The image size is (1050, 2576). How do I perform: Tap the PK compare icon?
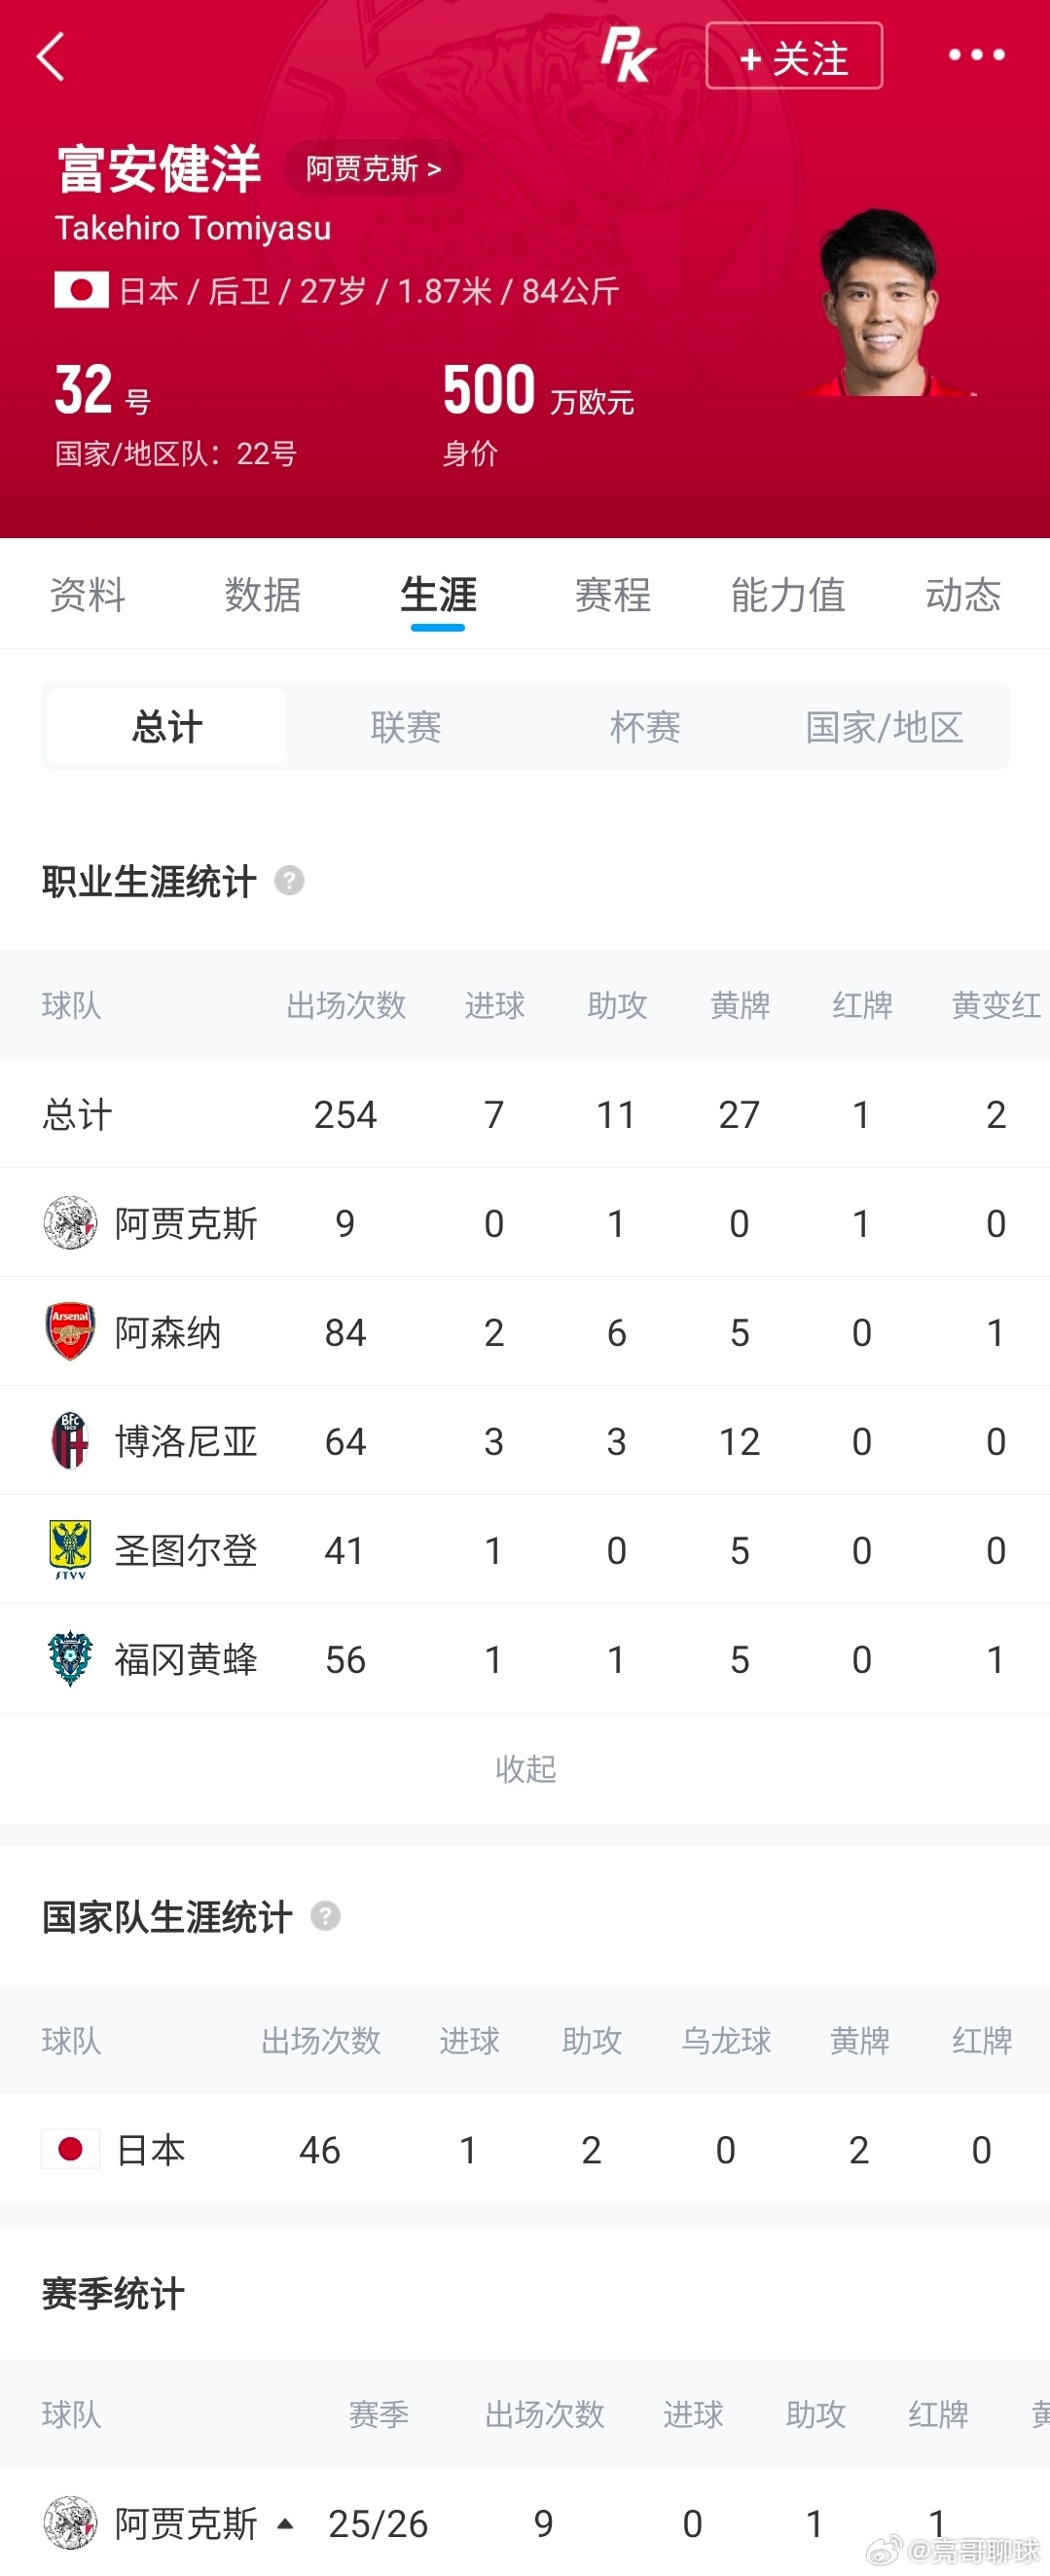point(627,55)
